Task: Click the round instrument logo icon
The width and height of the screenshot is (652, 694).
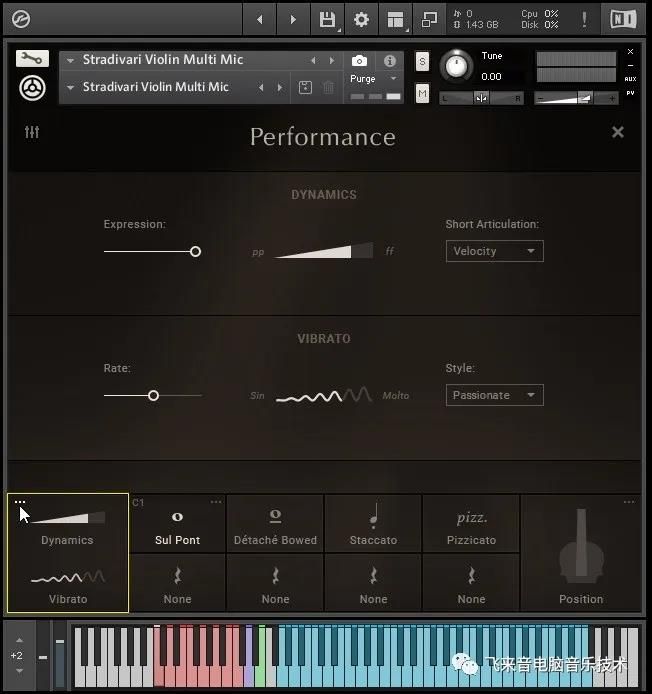Action: pos(32,88)
